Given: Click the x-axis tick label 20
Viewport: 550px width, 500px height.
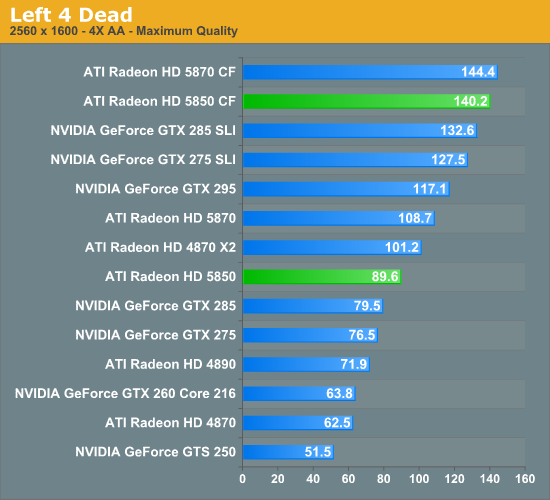Looking at the screenshot, I should pyautogui.click(x=277, y=479).
